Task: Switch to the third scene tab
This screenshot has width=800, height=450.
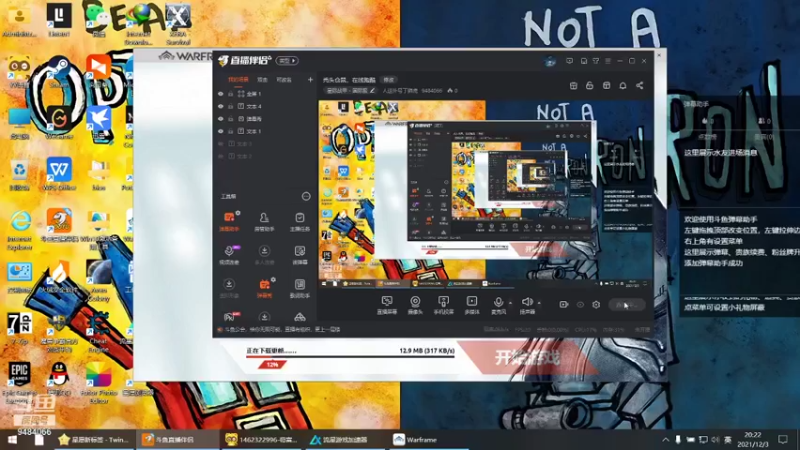Action: [x=284, y=80]
